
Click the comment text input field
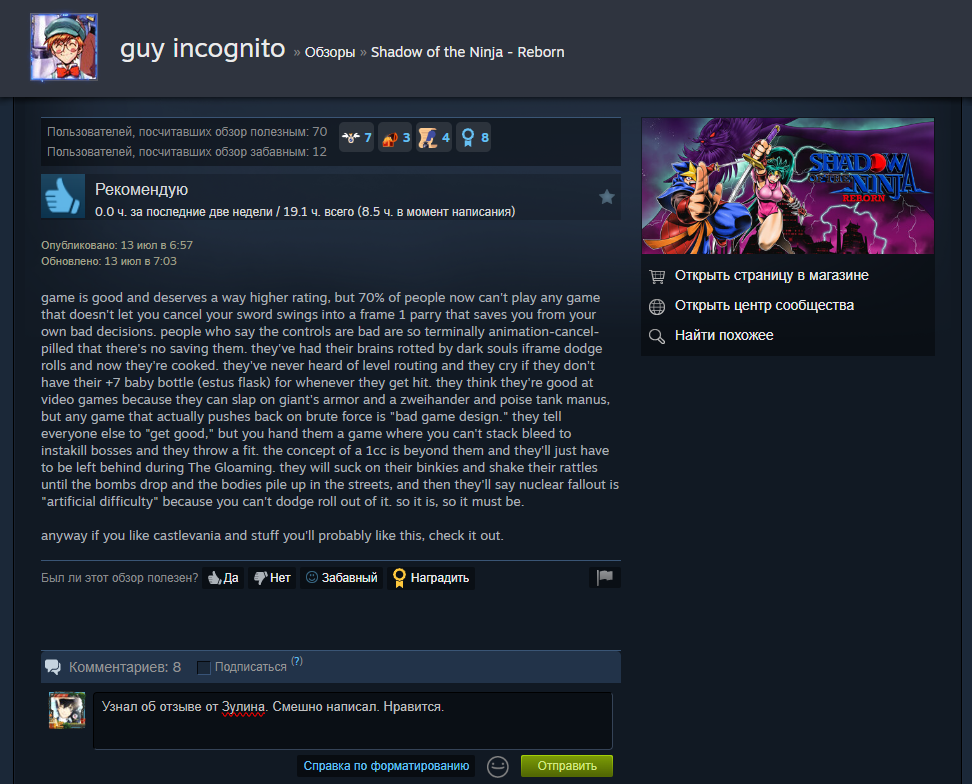click(x=353, y=721)
